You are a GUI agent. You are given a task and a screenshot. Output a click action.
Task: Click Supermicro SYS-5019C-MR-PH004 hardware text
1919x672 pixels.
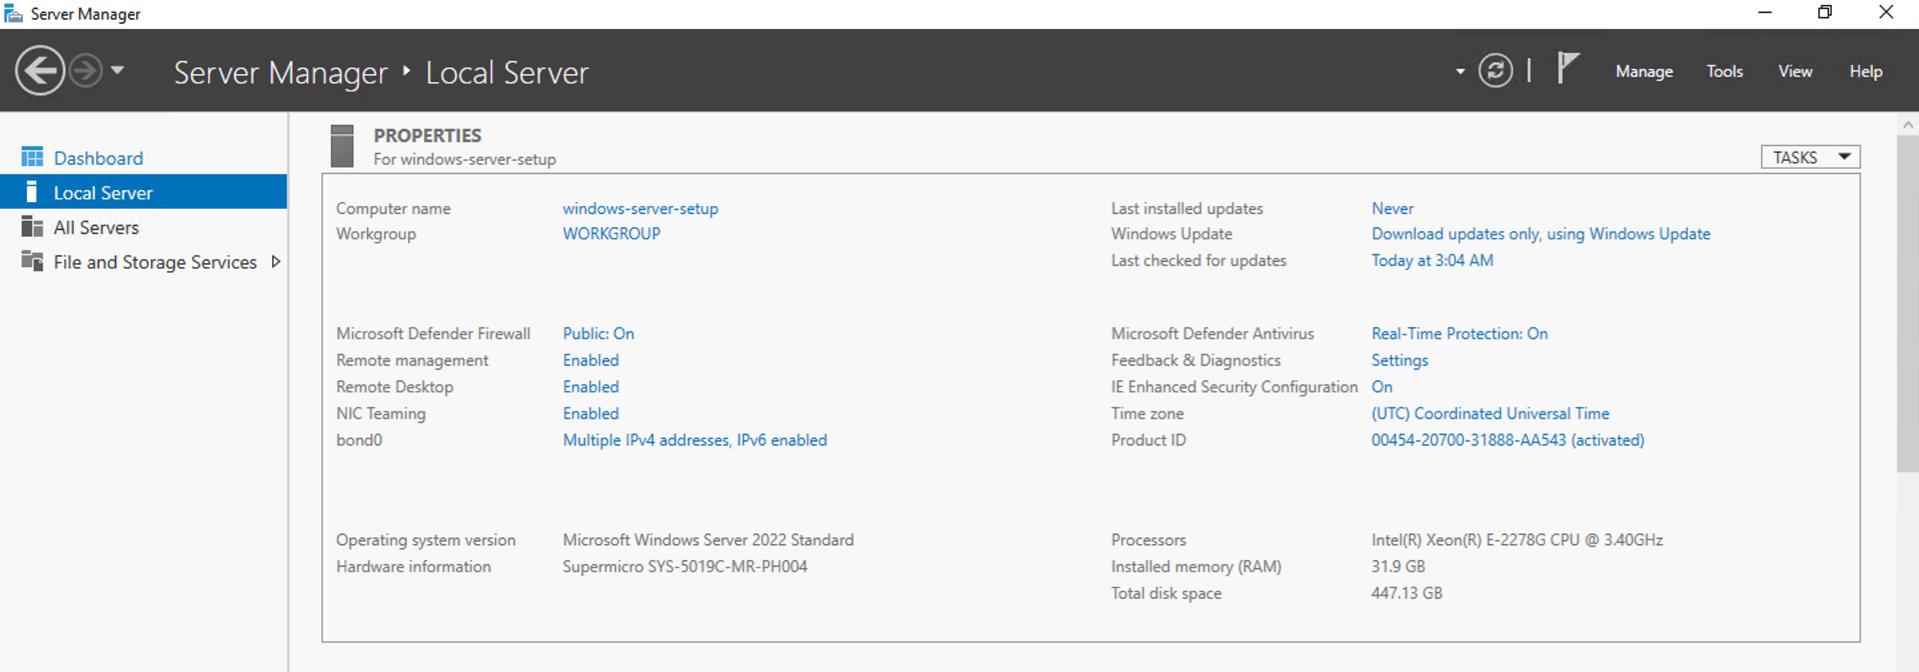click(x=684, y=566)
